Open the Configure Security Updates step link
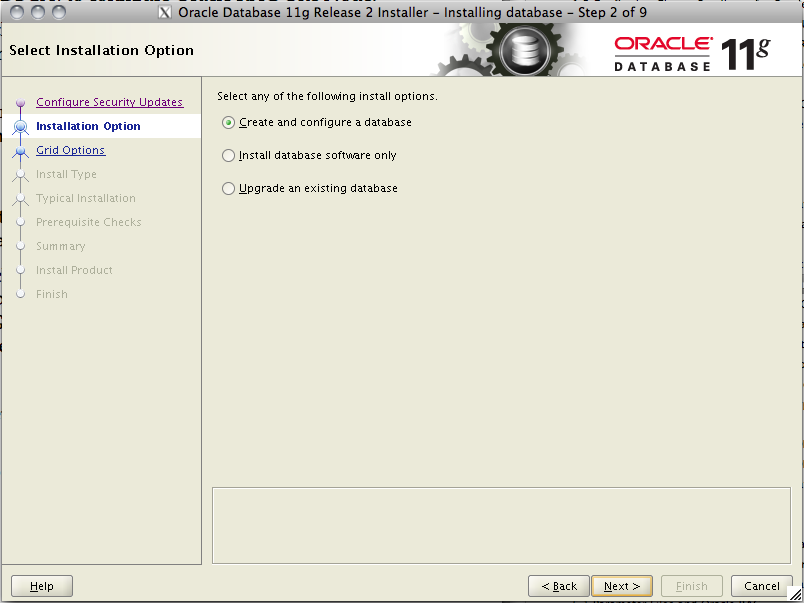Screen dimensions: 804x603 coord(109,102)
